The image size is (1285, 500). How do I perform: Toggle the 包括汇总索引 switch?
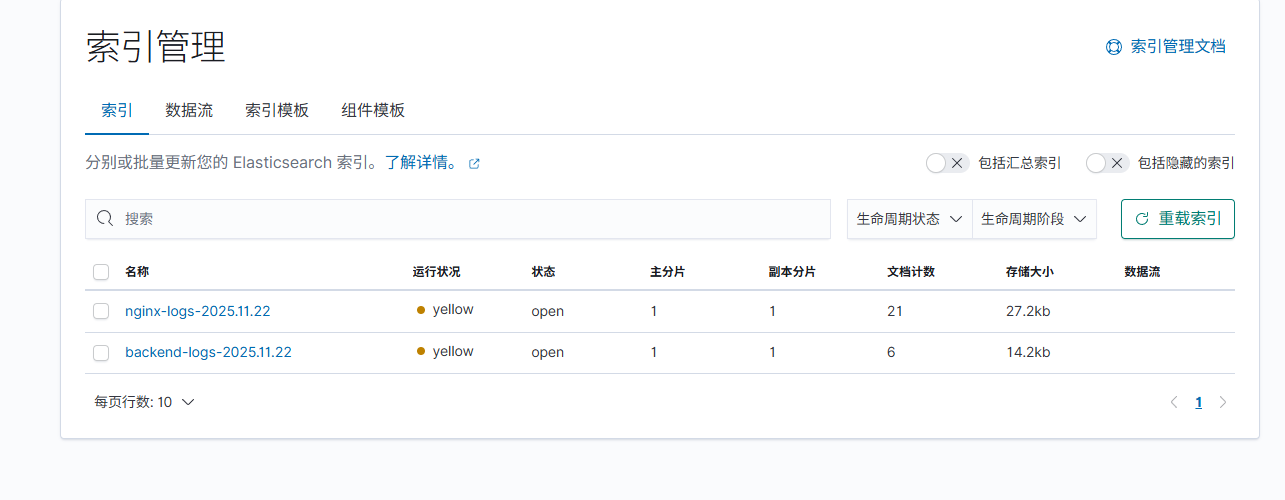click(x=947, y=163)
